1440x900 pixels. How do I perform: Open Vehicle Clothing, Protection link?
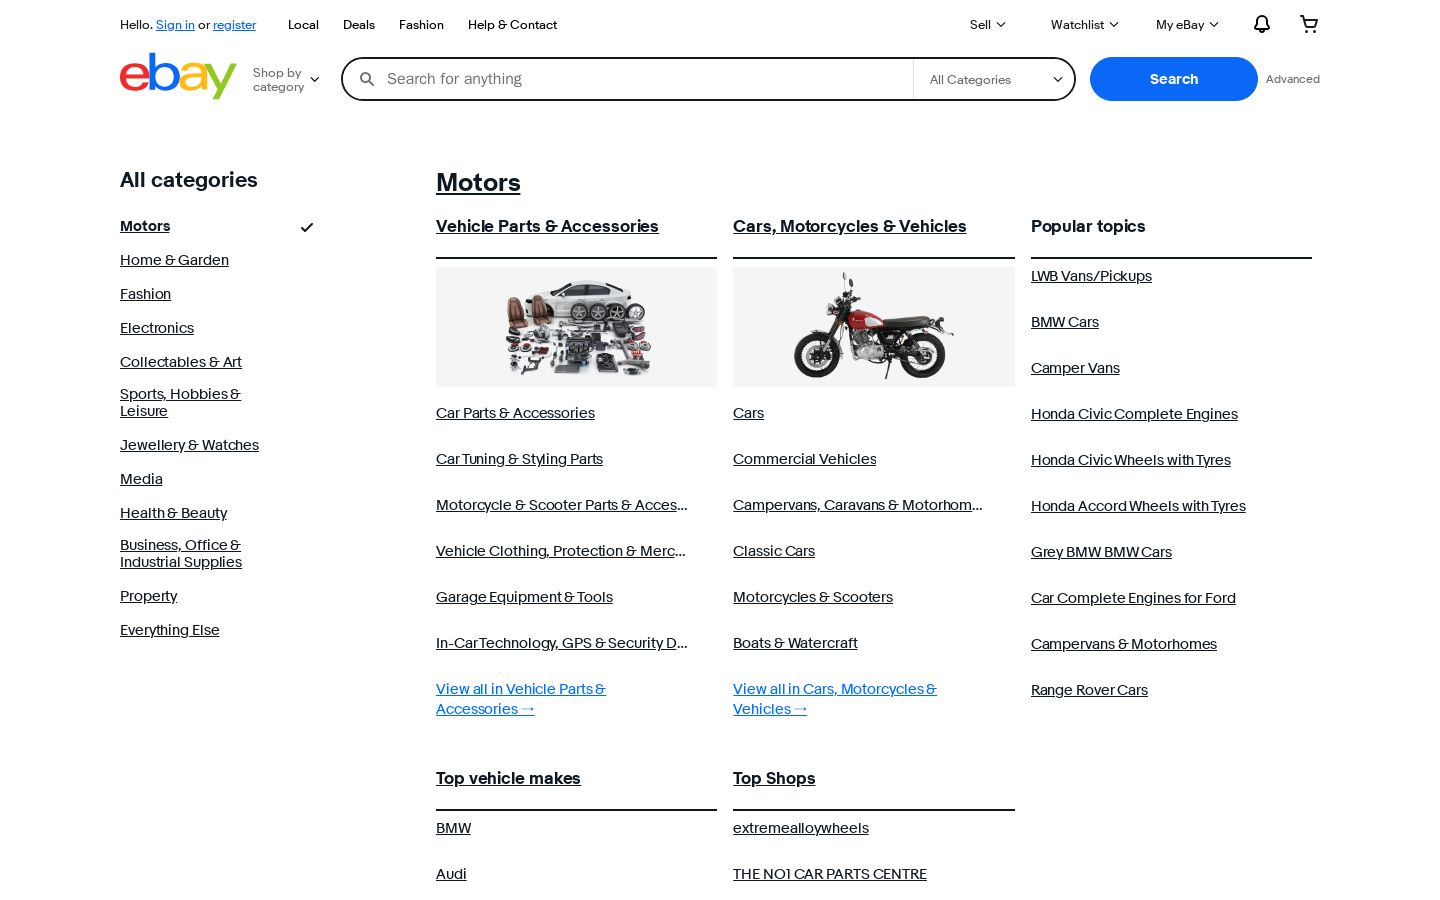(x=561, y=551)
